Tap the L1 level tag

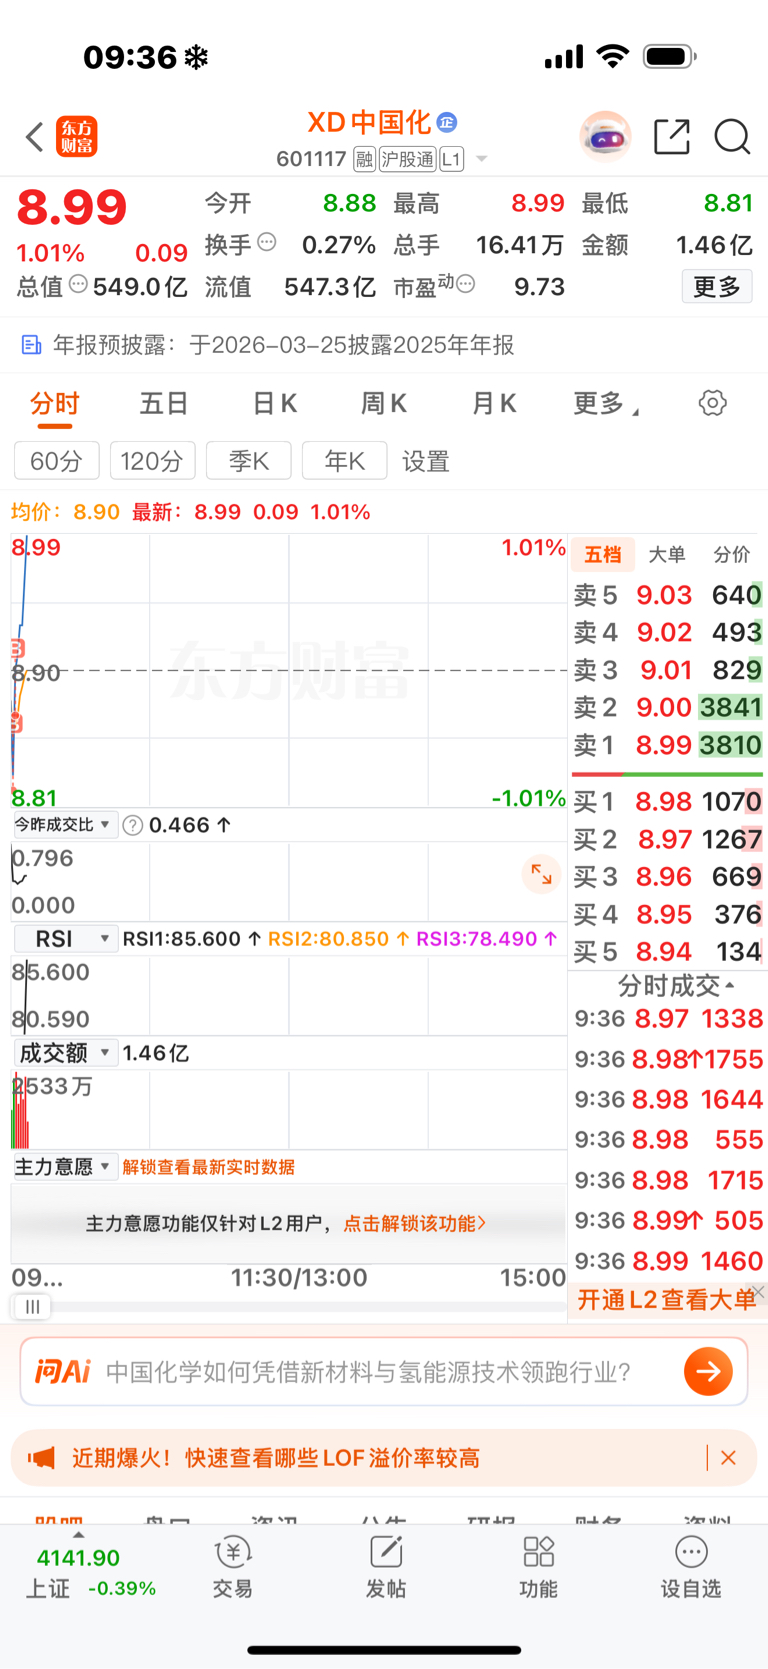pos(451,159)
